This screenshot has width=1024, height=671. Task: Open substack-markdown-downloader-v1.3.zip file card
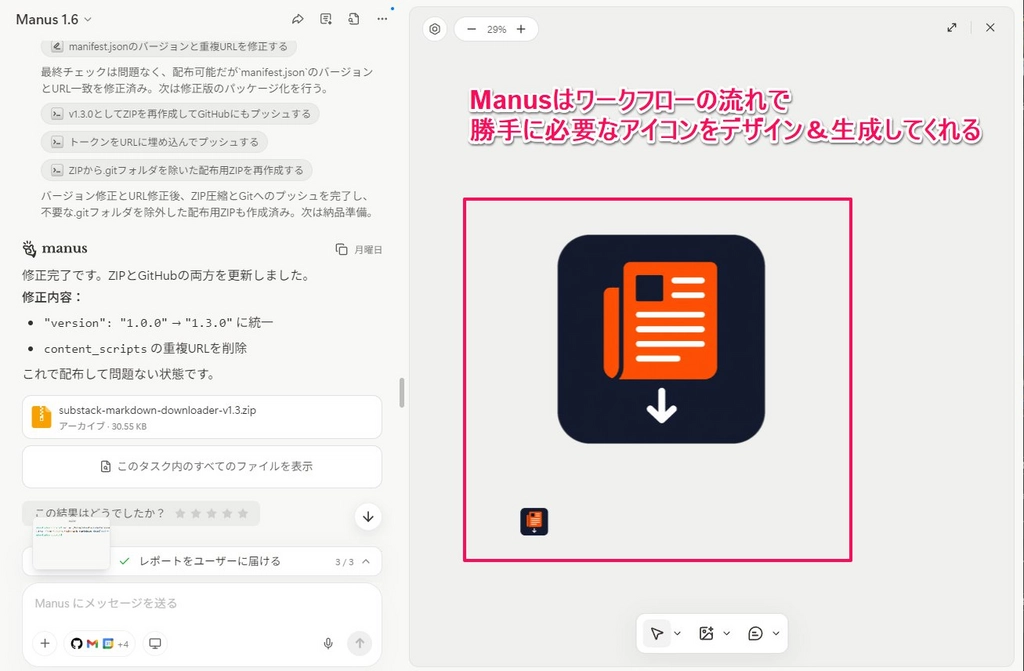pos(202,417)
